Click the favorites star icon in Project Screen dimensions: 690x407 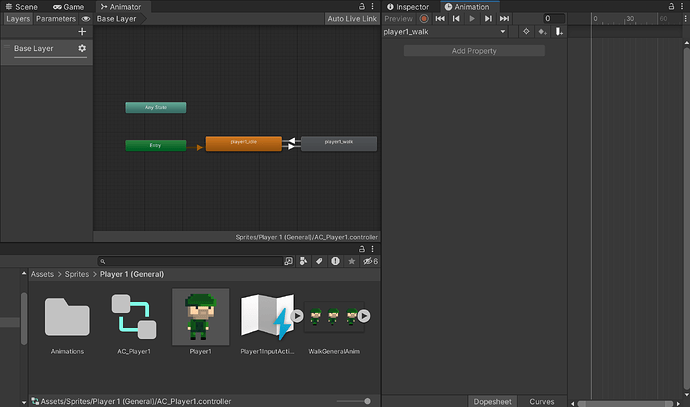pyautogui.click(x=351, y=261)
